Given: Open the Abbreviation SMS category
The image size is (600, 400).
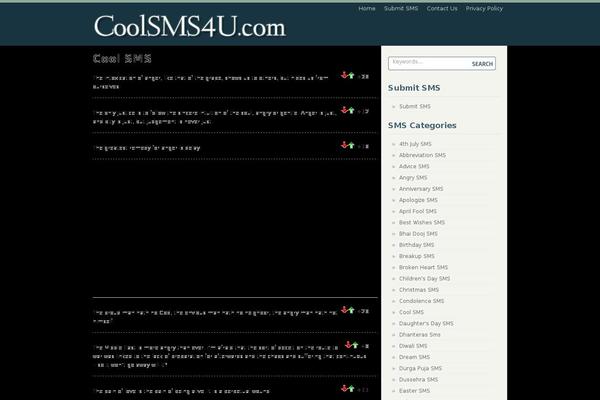Looking at the screenshot, I should pyautogui.click(x=422, y=155).
